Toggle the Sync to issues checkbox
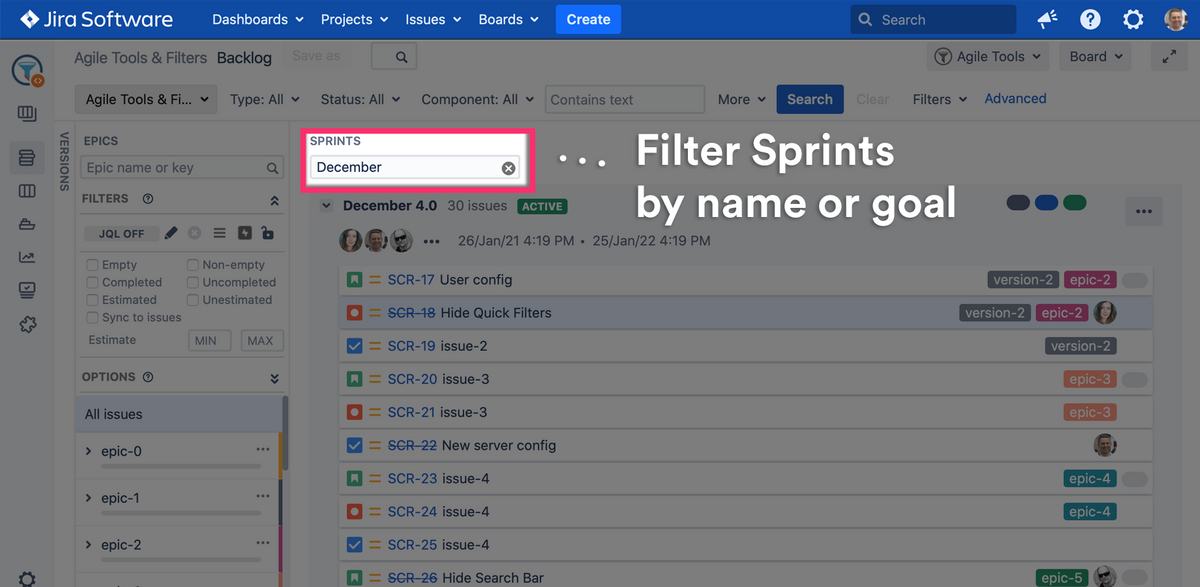 (92, 317)
